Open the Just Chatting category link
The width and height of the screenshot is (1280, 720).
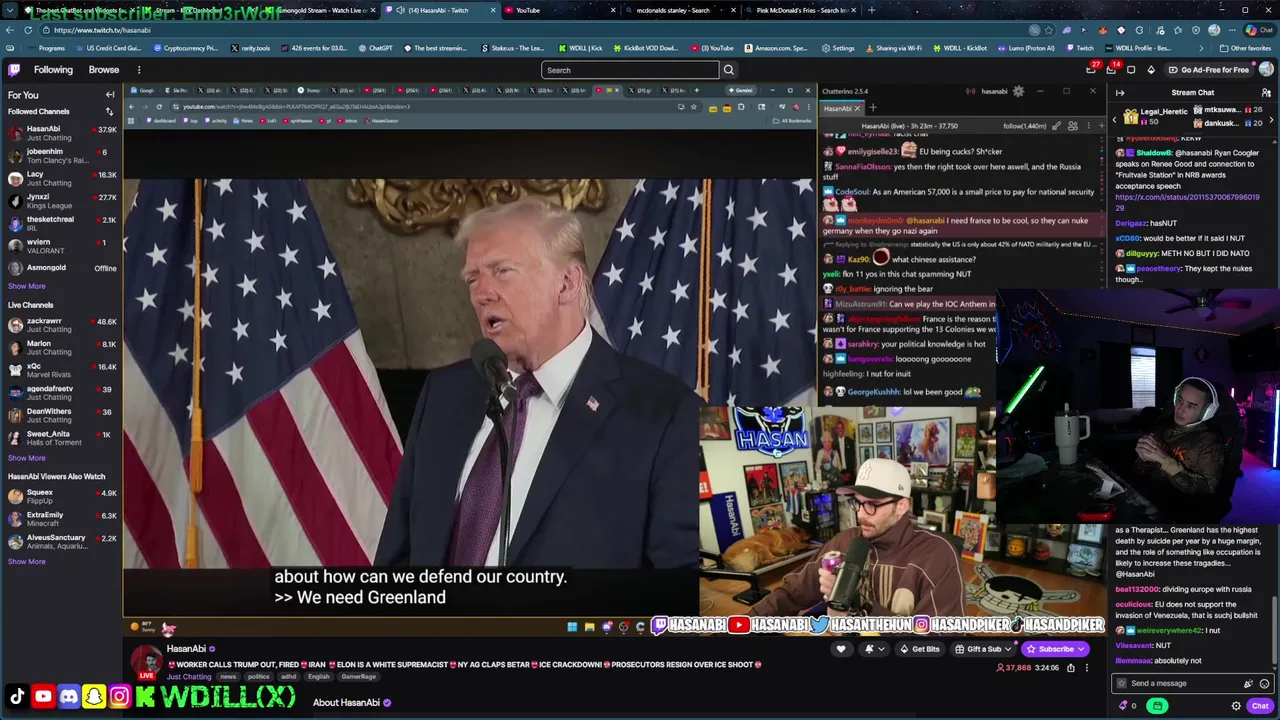point(188,676)
